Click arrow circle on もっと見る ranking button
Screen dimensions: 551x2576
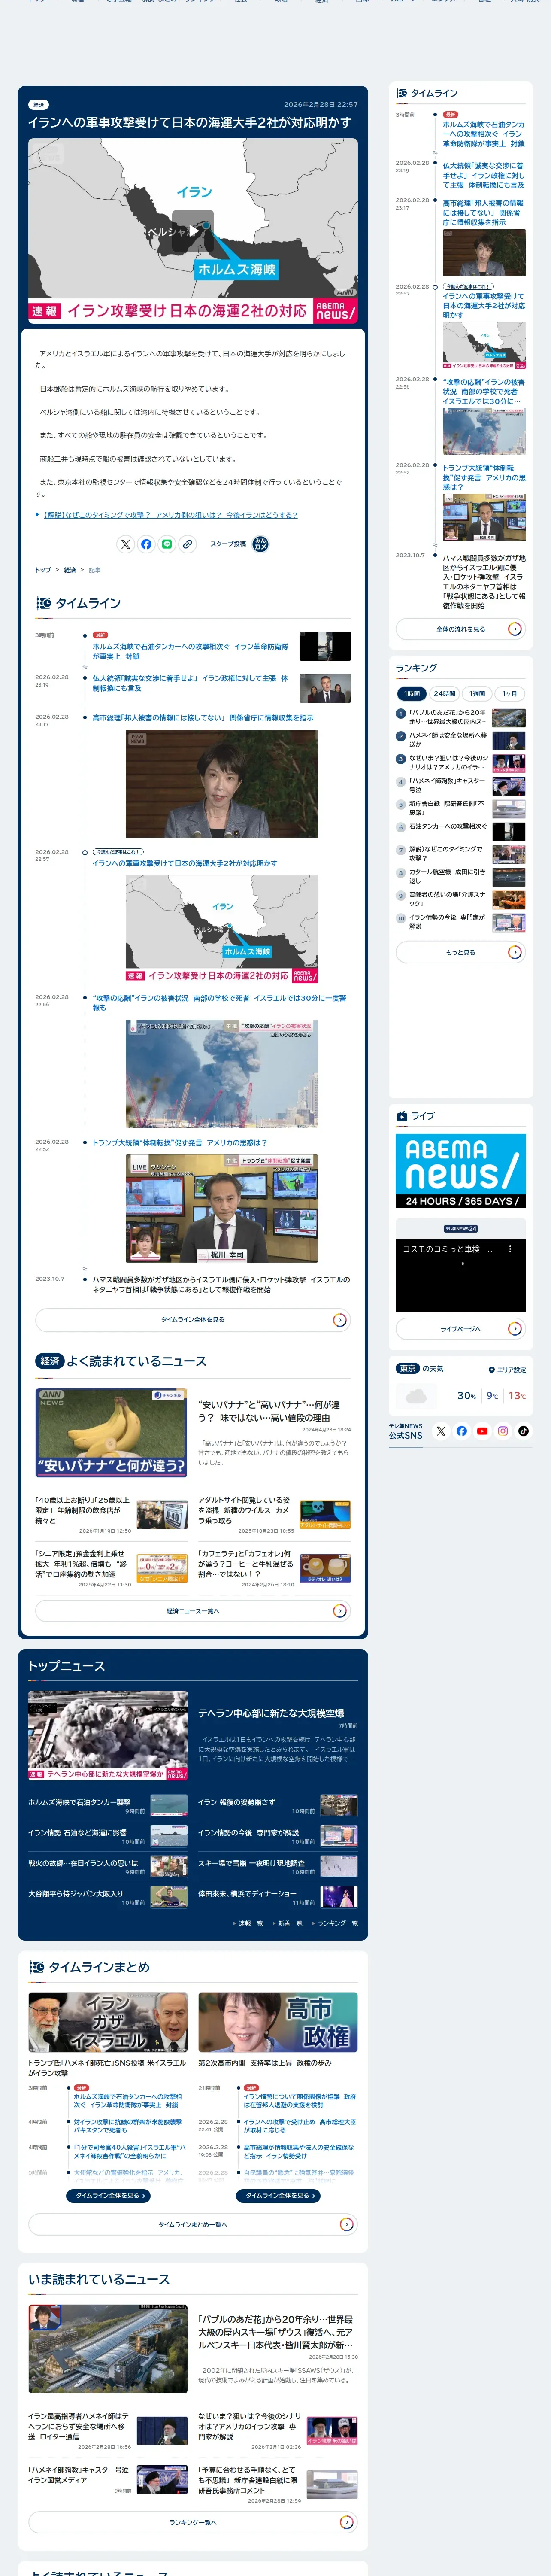point(514,952)
